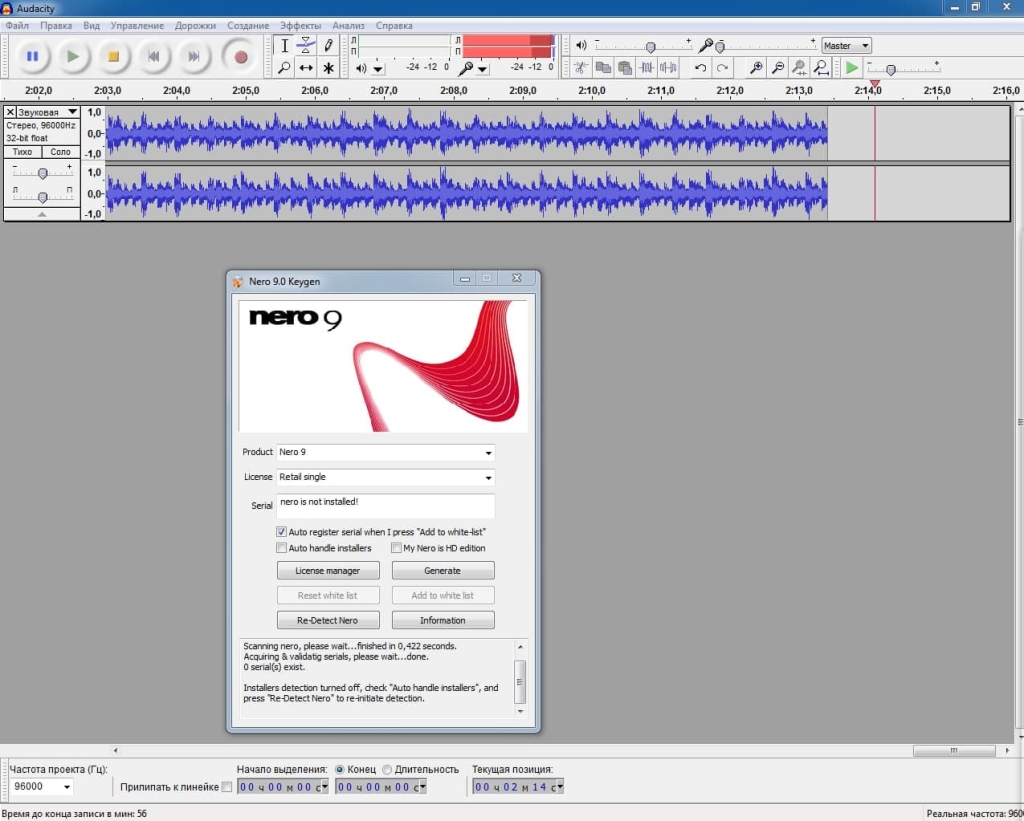
Task: Click the input microphone icon near slider
Action: (x=705, y=46)
